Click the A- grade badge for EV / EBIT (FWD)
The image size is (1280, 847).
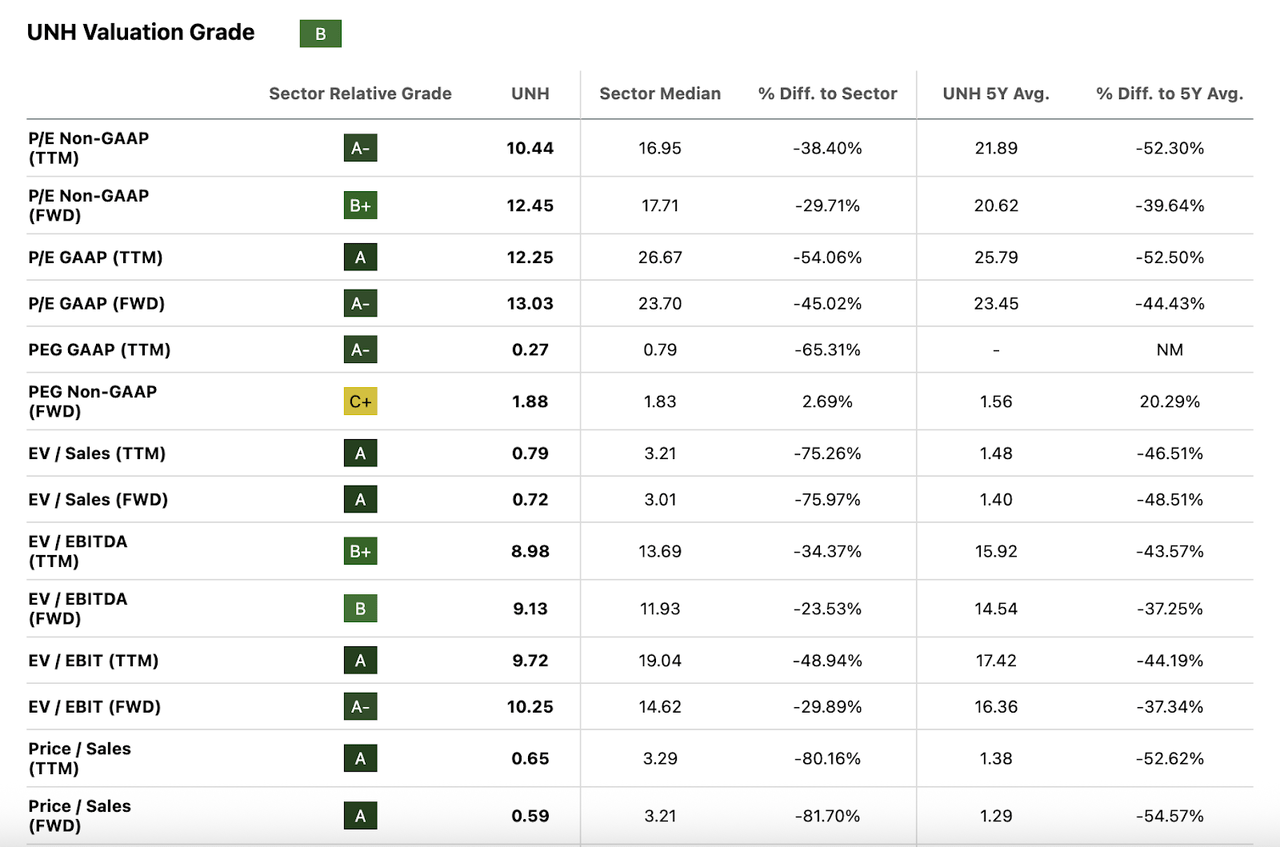click(360, 707)
